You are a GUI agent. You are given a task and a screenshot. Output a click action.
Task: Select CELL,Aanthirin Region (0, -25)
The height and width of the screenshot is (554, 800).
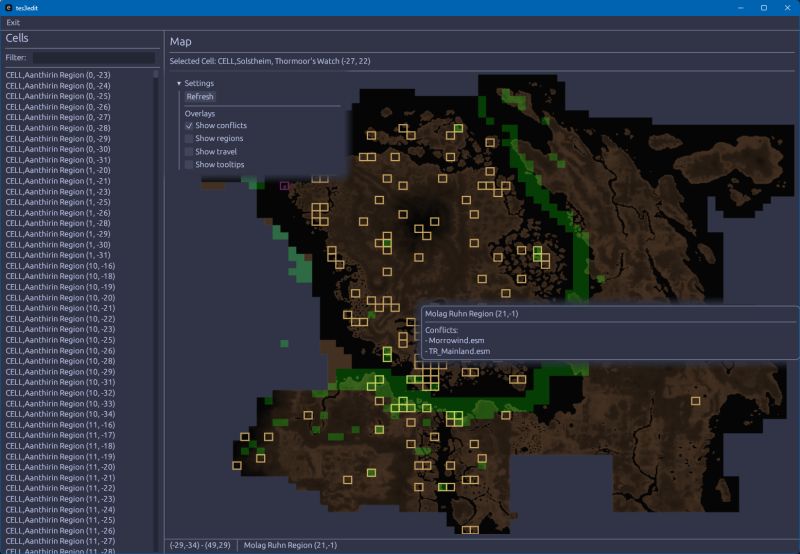(x=58, y=96)
